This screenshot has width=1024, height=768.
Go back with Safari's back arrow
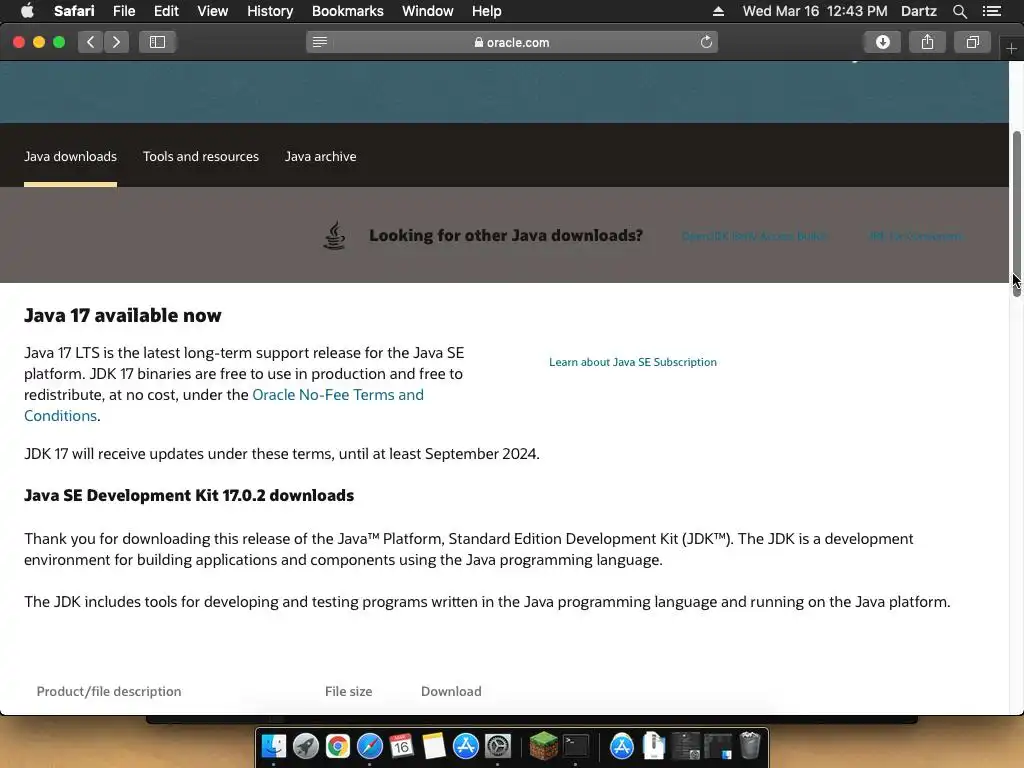point(90,42)
